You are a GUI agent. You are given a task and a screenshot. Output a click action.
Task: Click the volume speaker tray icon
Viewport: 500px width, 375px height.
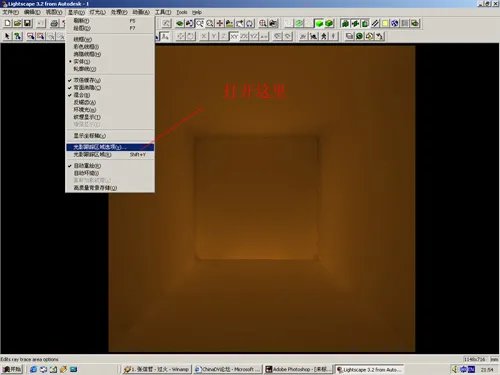point(455,369)
